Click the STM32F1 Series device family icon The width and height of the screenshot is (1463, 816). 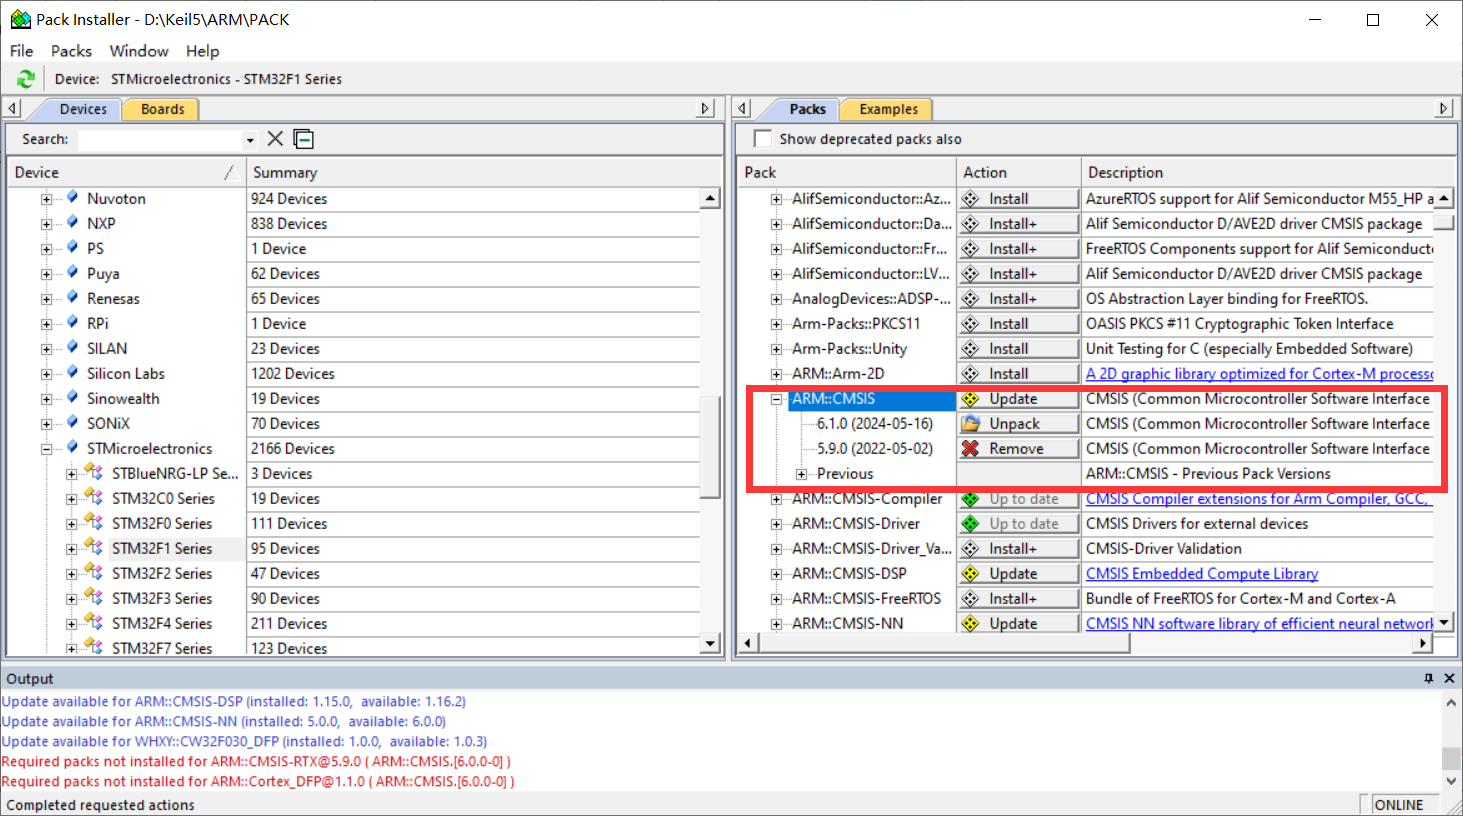pyautogui.click(x=94, y=547)
